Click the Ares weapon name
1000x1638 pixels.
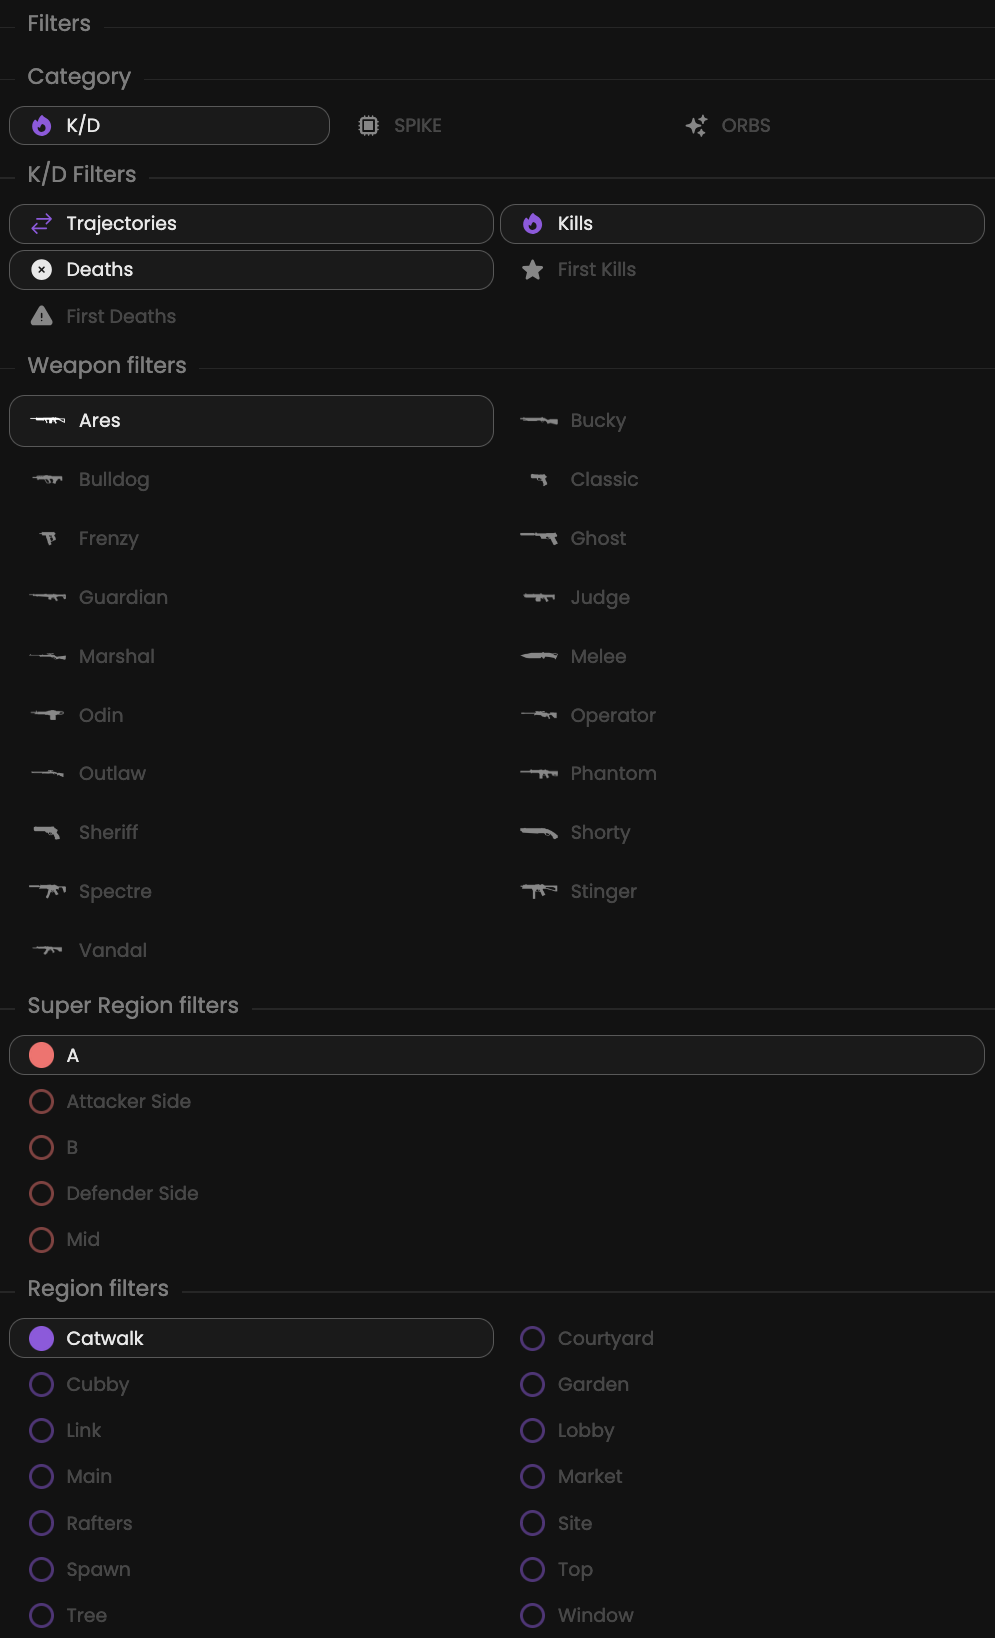click(100, 421)
